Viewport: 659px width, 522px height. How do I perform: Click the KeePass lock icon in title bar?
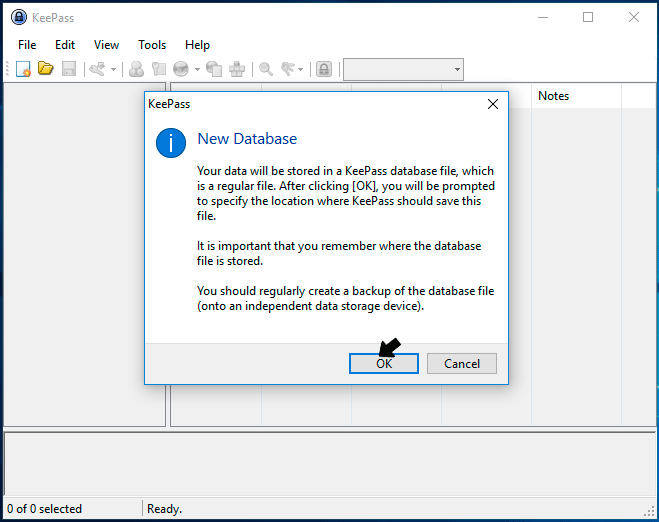(19, 17)
